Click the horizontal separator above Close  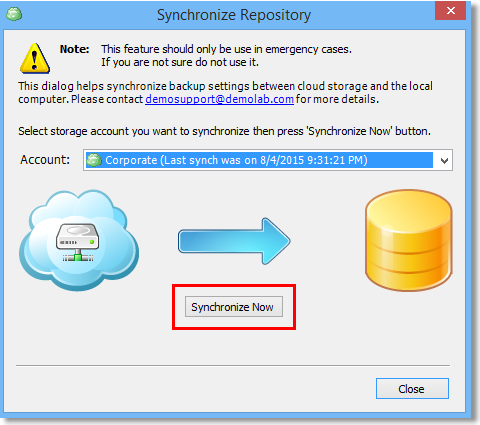click(x=233, y=365)
